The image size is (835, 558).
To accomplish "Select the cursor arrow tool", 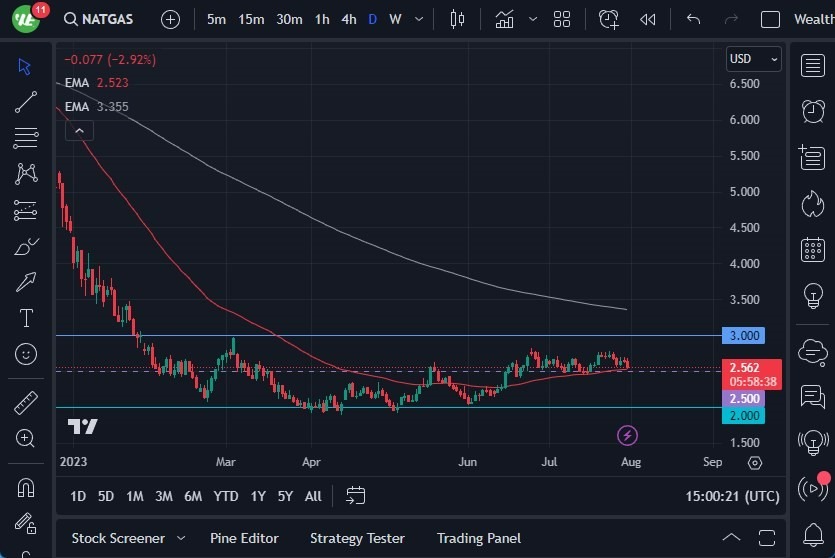I will [25, 67].
